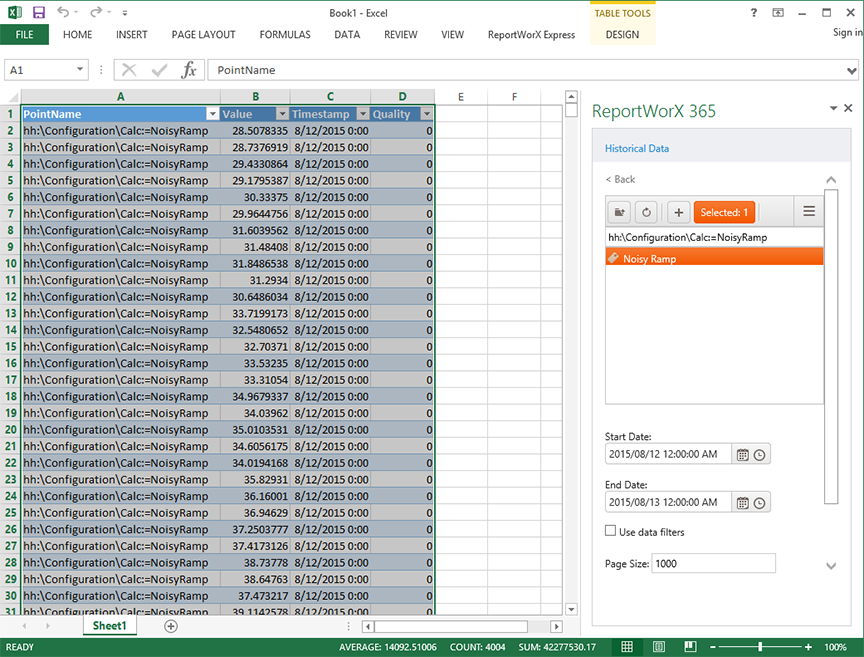Open the PointName column filter dropdown
The image size is (864, 657).
(212, 114)
